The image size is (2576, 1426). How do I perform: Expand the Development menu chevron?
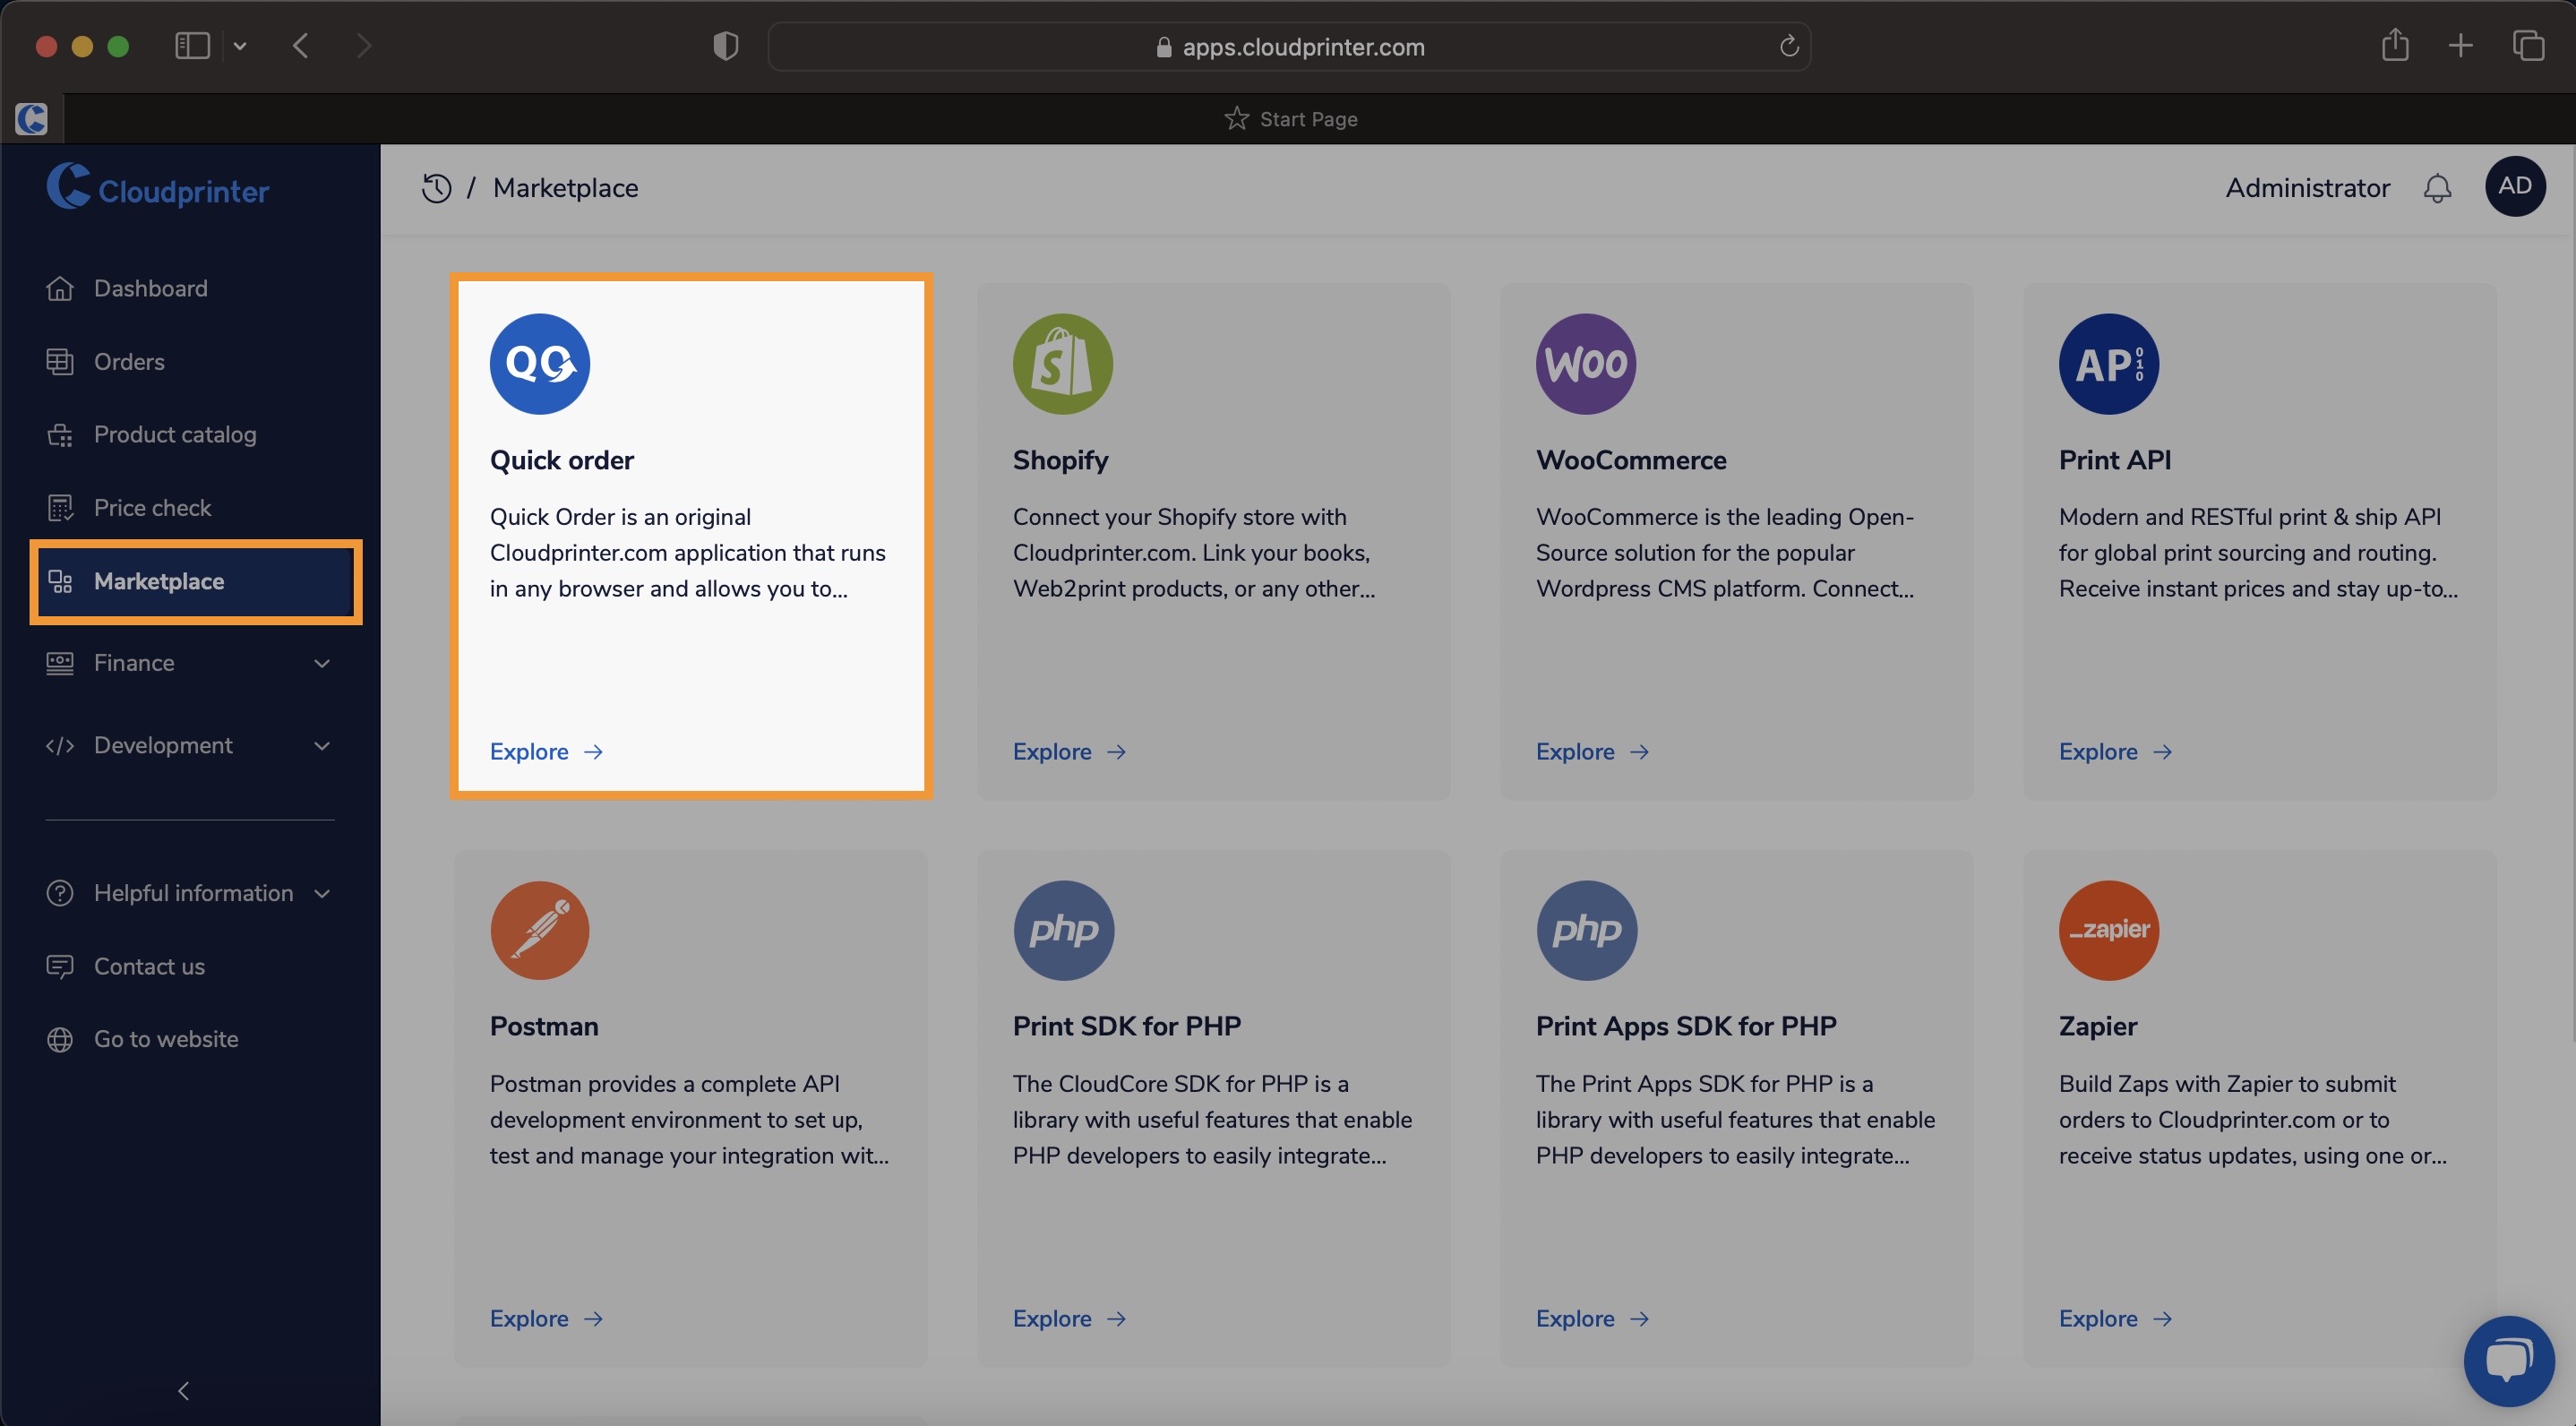point(322,746)
